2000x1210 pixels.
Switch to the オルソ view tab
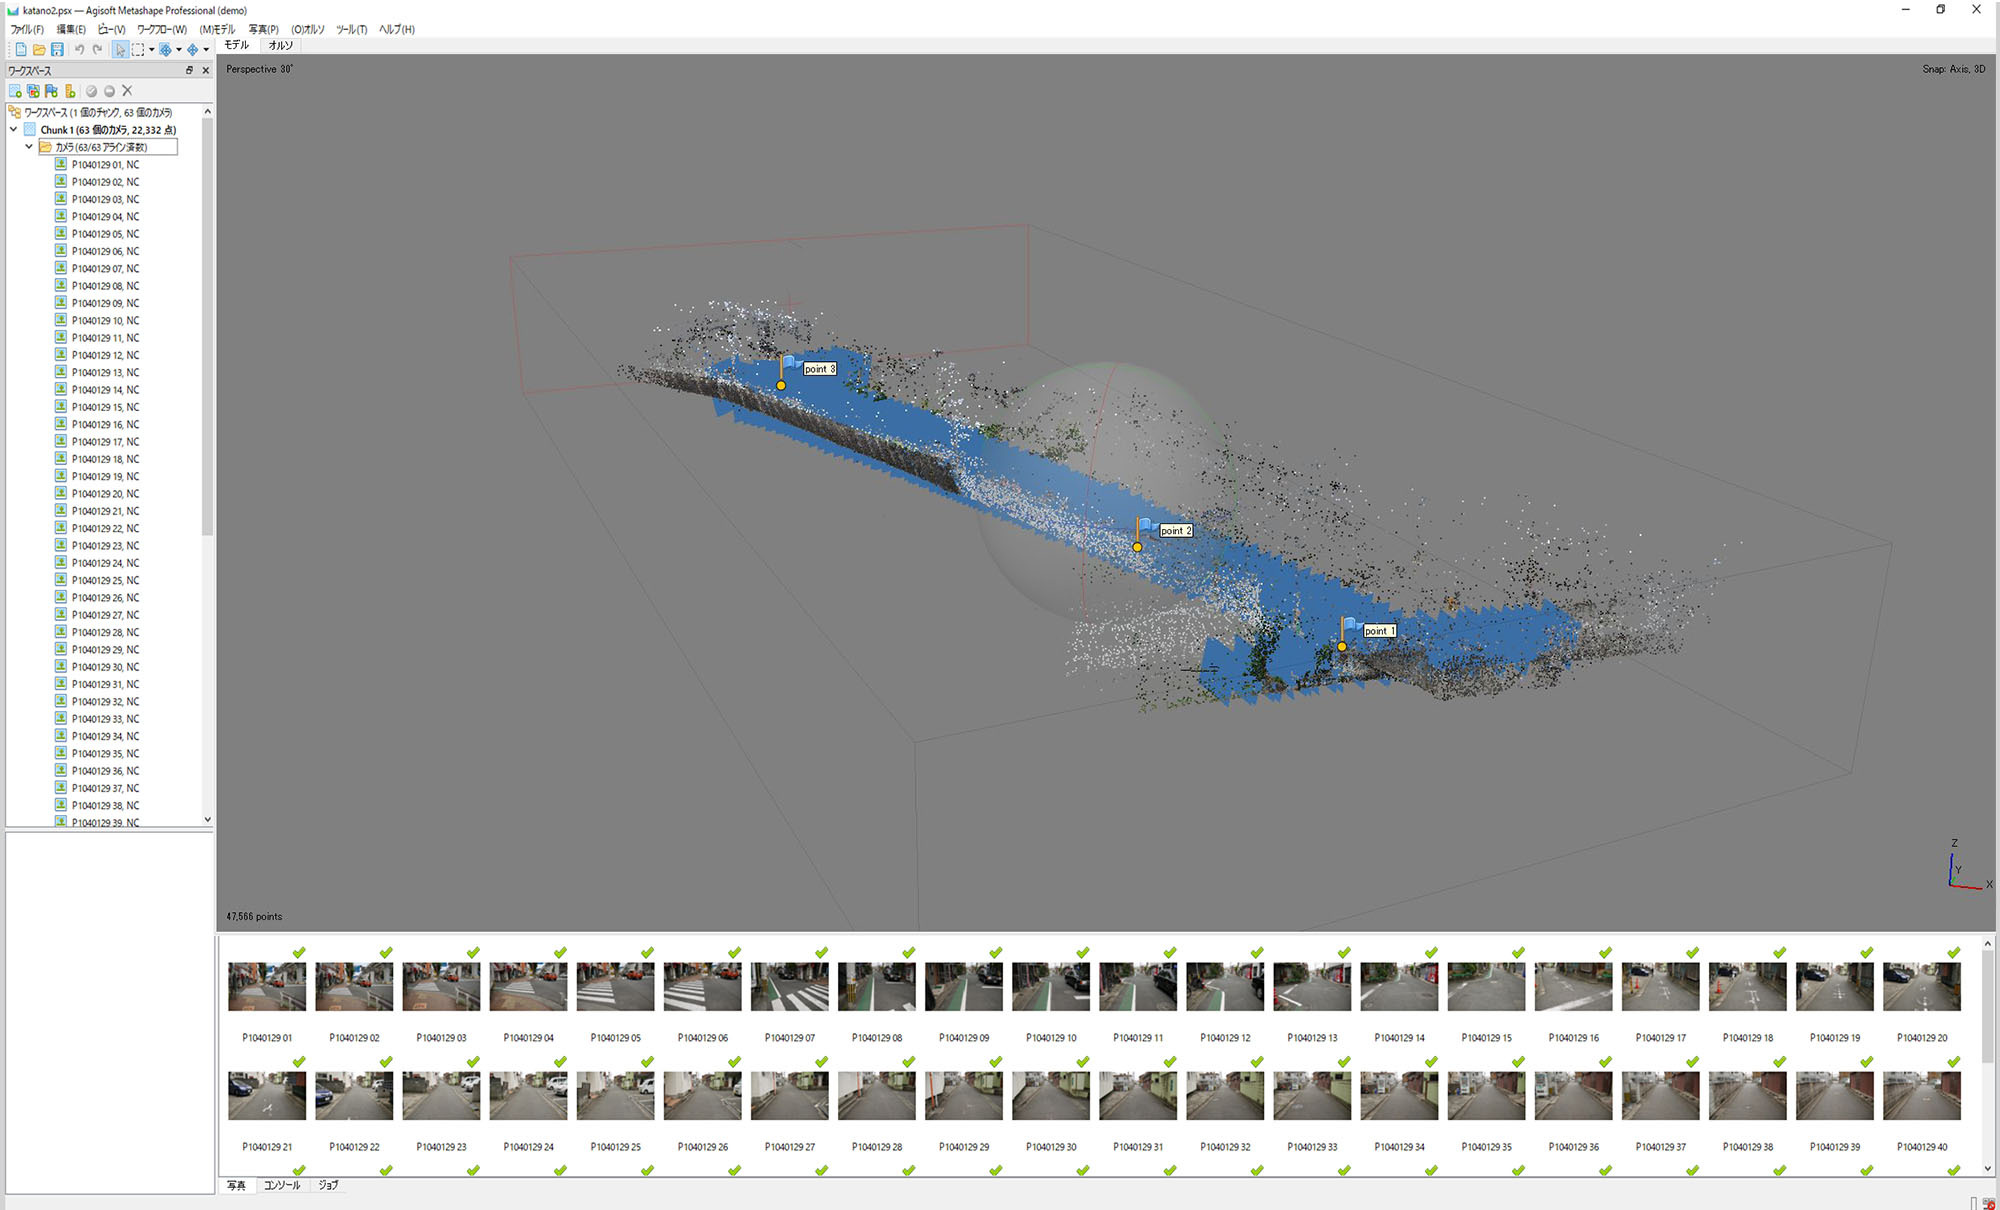[x=281, y=45]
